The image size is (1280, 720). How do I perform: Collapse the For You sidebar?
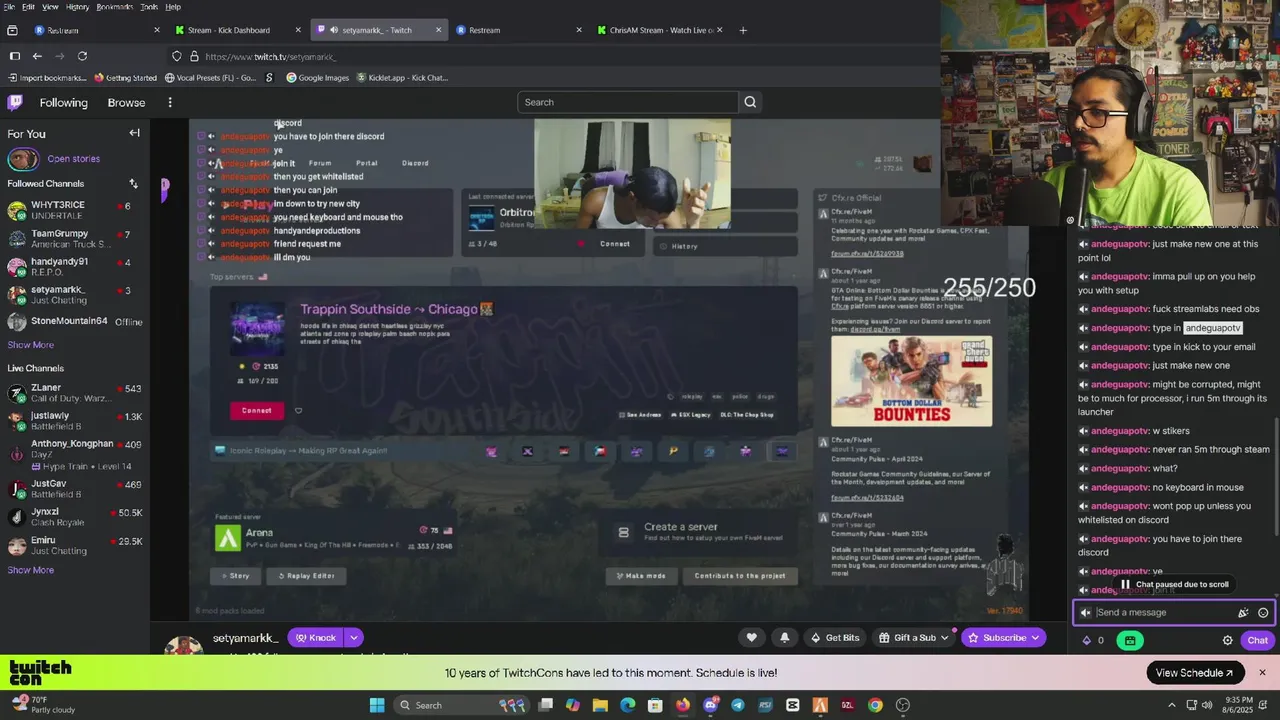coord(134,133)
